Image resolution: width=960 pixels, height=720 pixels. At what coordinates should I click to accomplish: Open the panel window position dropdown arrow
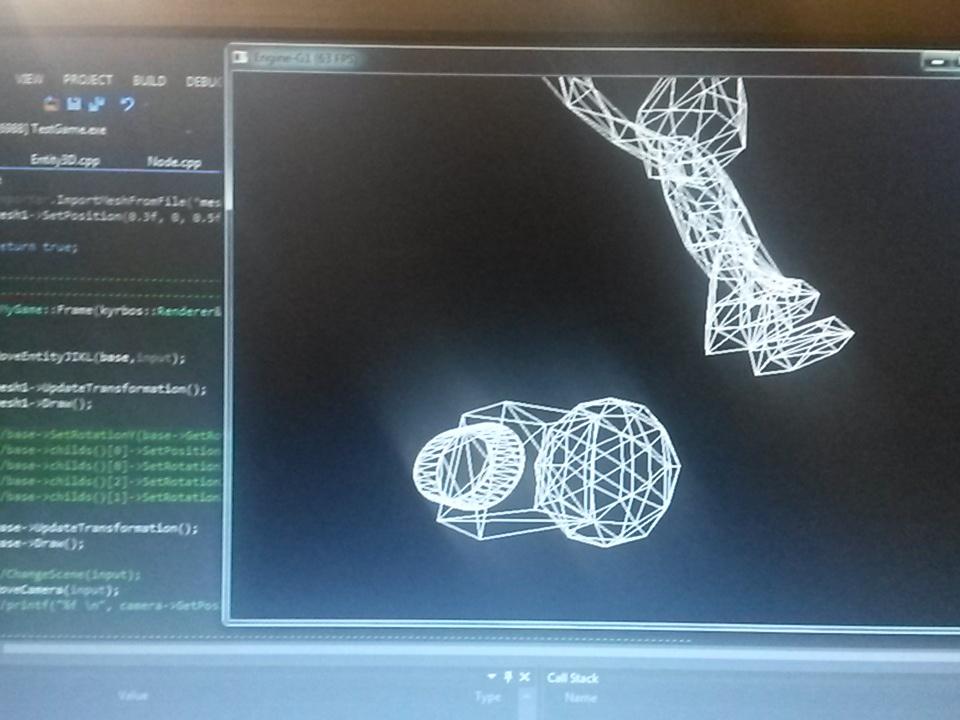click(489, 676)
